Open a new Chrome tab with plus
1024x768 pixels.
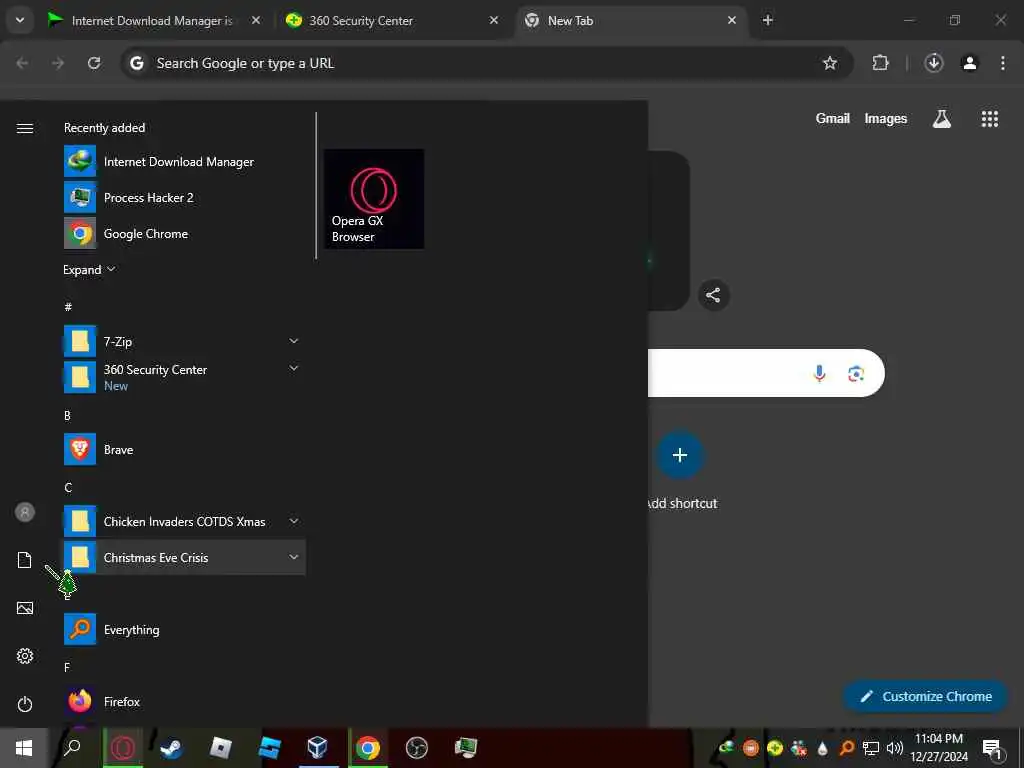(x=768, y=20)
